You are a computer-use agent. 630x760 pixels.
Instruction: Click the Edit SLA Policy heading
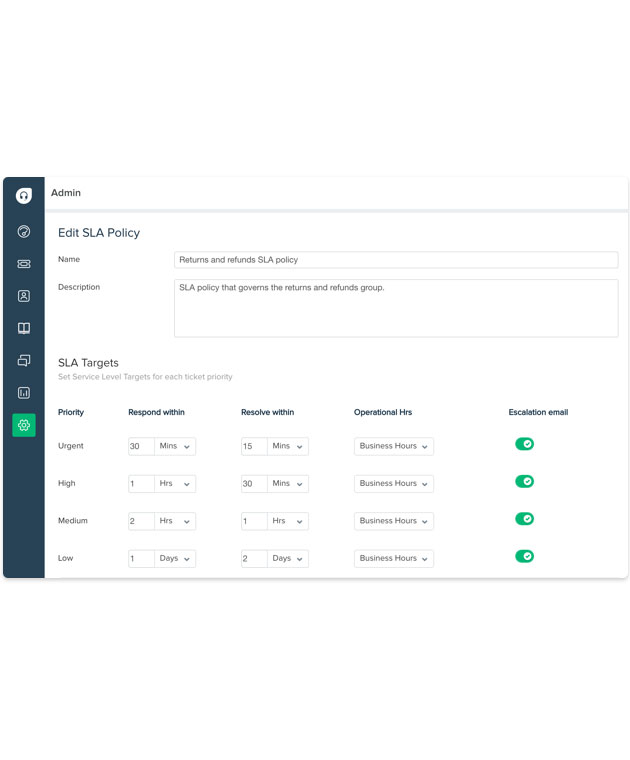[99, 233]
